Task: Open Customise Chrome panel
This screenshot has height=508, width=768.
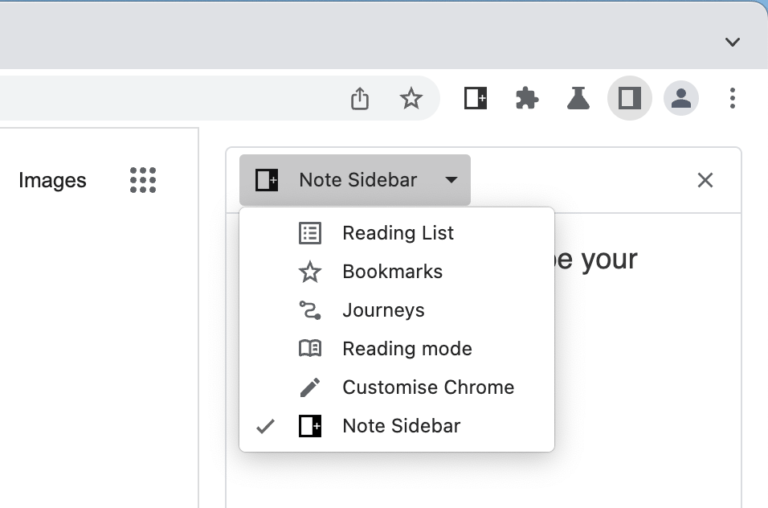Action: point(397,387)
